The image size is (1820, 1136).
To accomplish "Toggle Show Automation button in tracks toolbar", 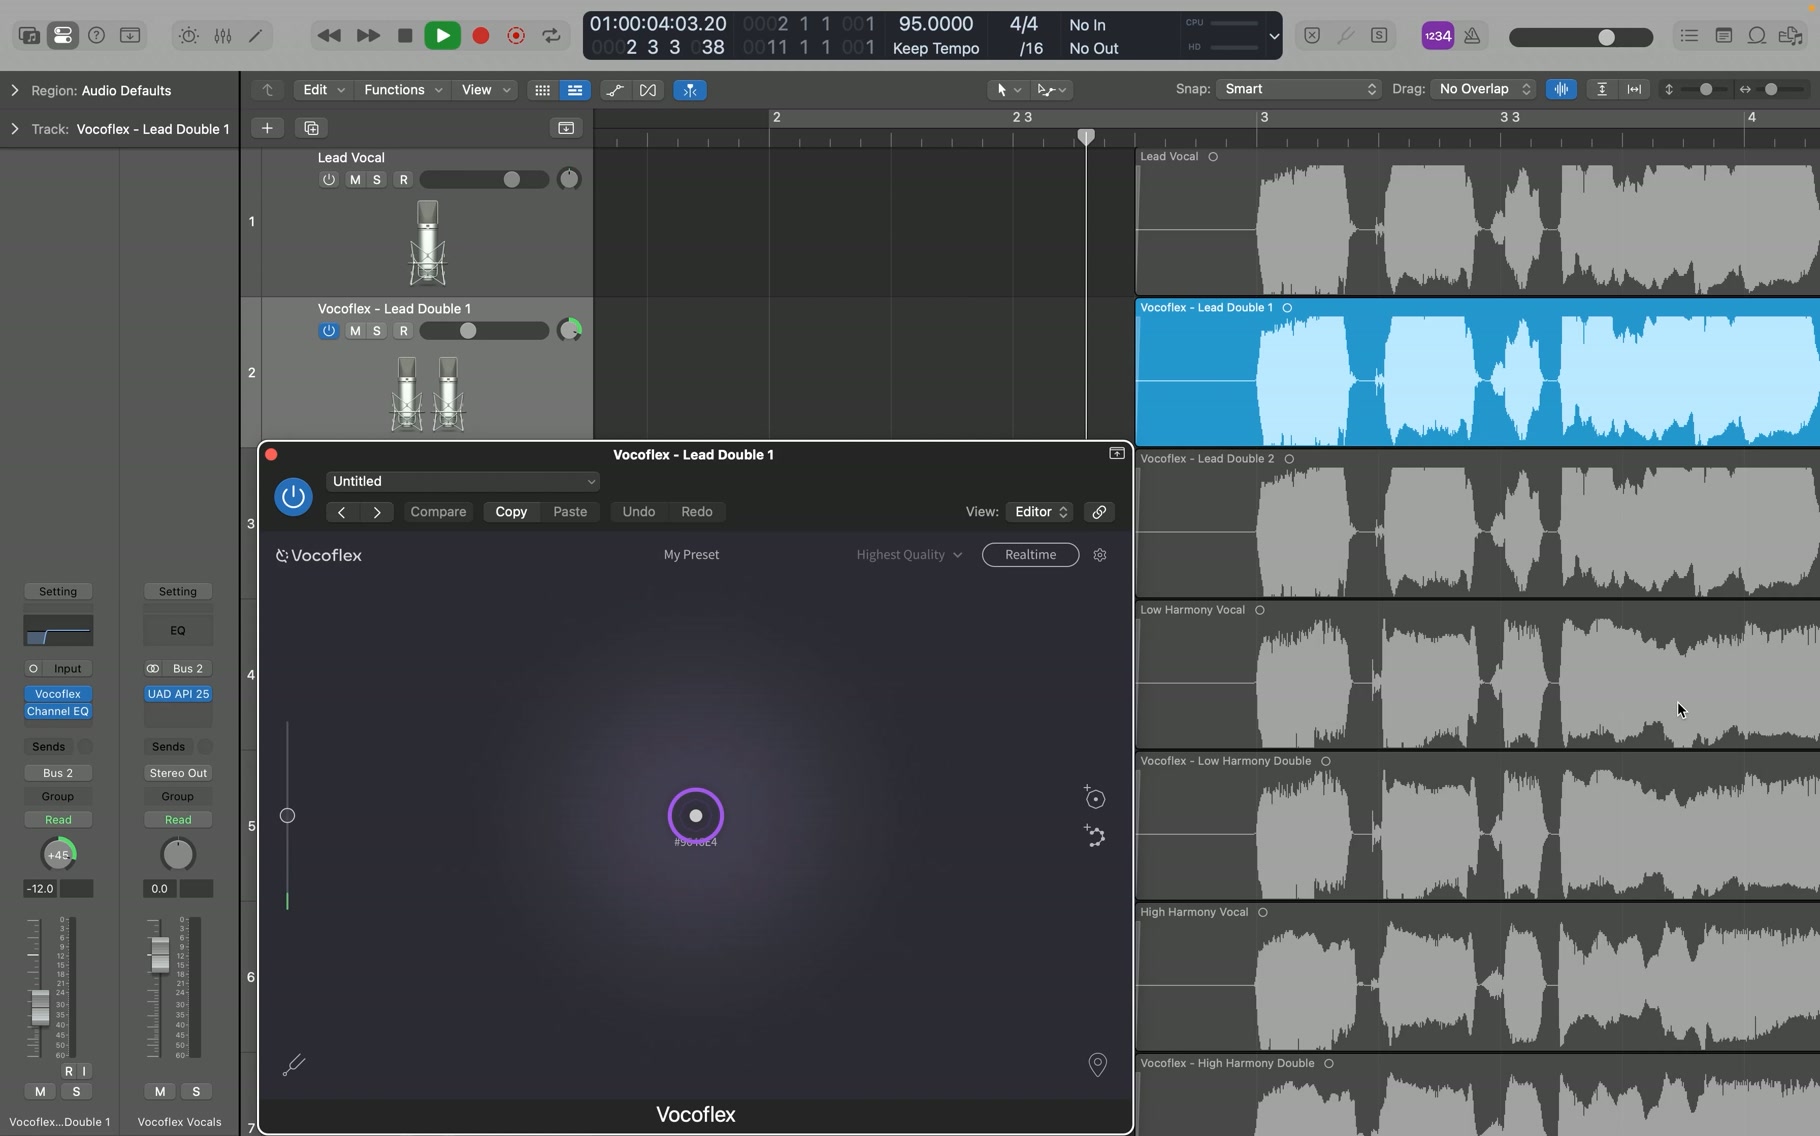I will coord(615,90).
